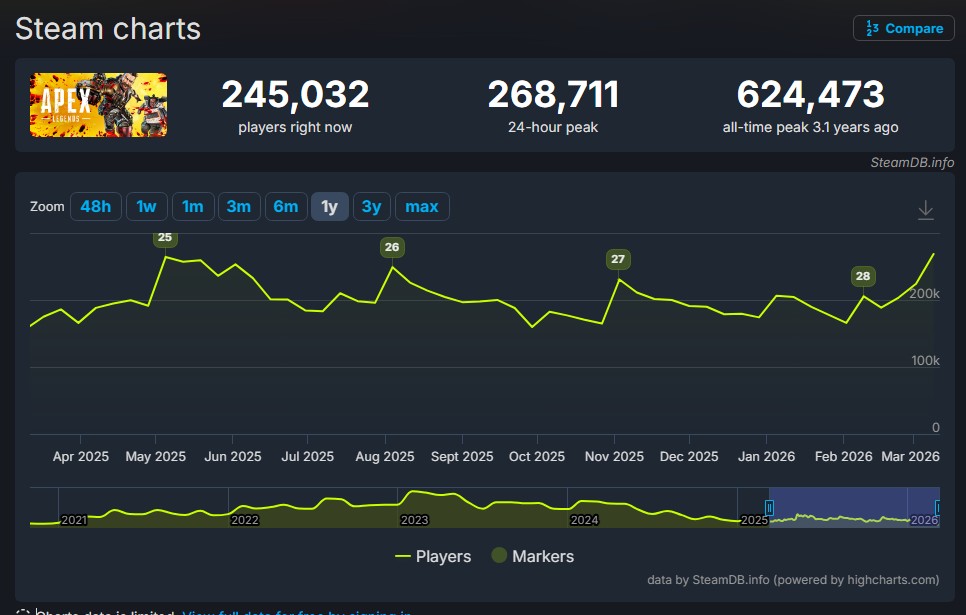Viewport: 966px width, 615px height.
Task: Toggle the Players series in legend
Action: [433, 556]
